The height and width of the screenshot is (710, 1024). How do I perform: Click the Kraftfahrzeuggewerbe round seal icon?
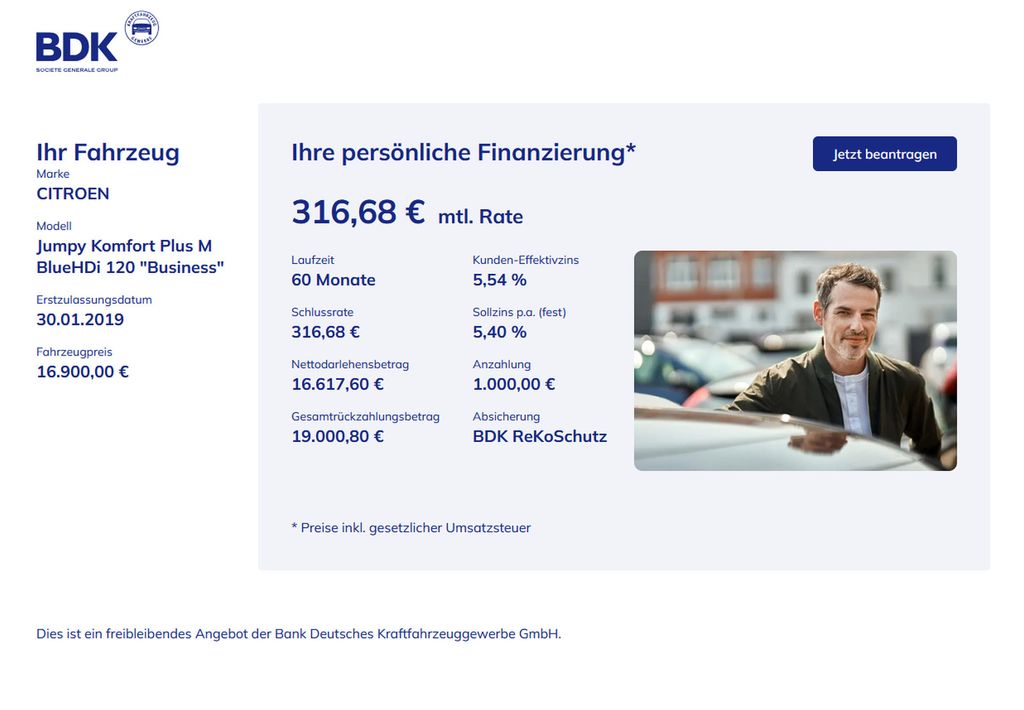point(142,28)
